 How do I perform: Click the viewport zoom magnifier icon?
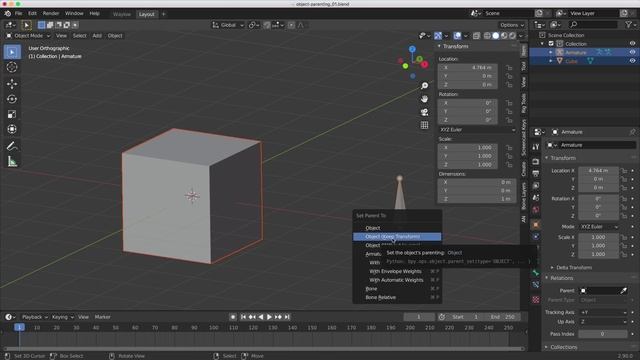pyautogui.click(x=424, y=86)
